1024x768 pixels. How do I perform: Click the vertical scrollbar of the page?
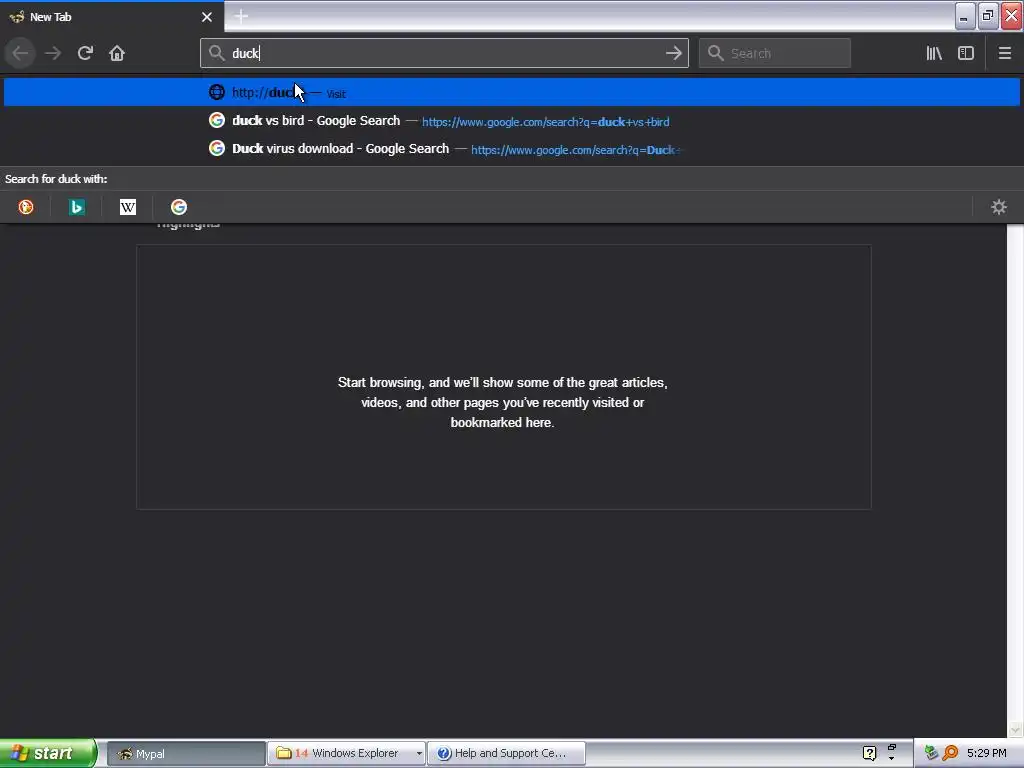1015,480
